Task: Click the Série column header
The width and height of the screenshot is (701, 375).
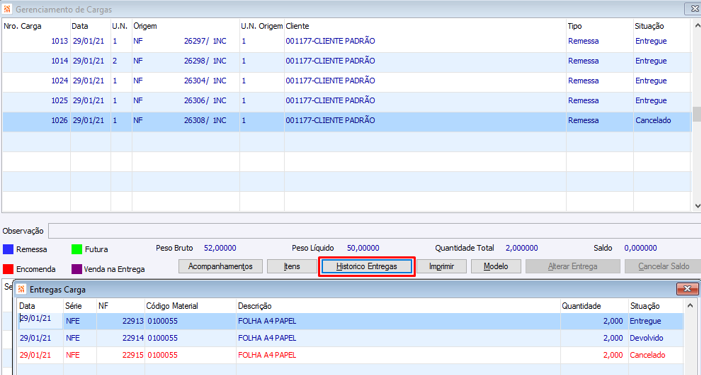Action: pyautogui.click(x=73, y=306)
